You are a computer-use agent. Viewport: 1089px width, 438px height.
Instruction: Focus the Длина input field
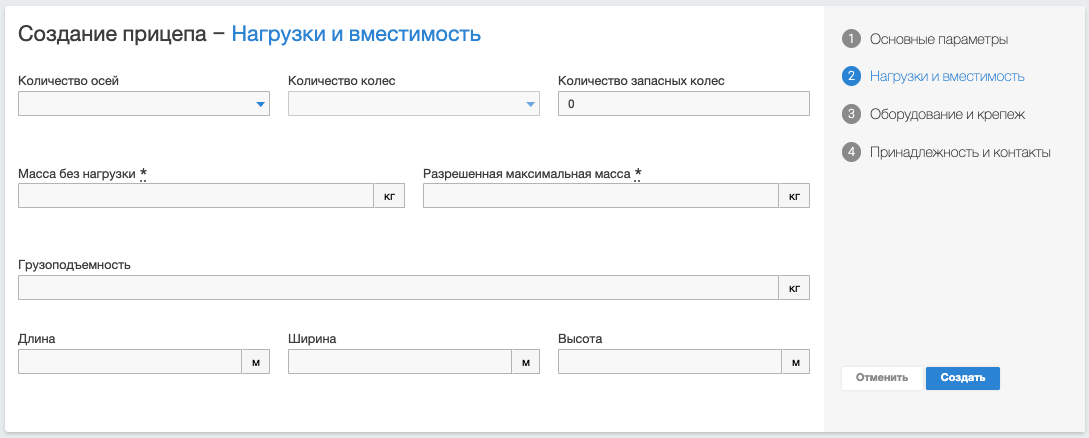click(x=130, y=362)
